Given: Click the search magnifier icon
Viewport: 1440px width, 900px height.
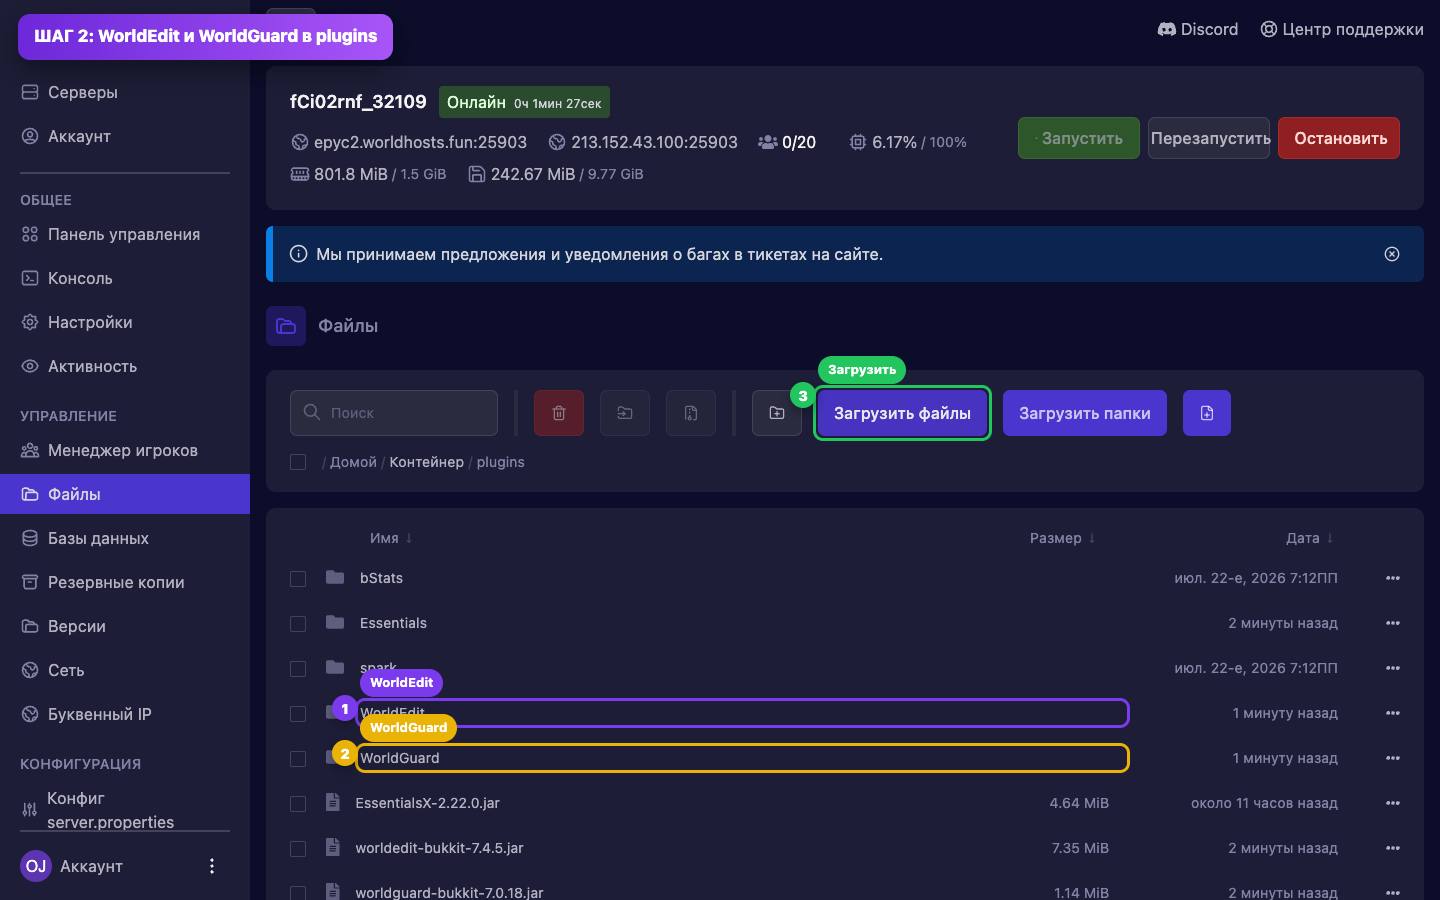Looking at the screenshot, I should (x=312, y=412).
